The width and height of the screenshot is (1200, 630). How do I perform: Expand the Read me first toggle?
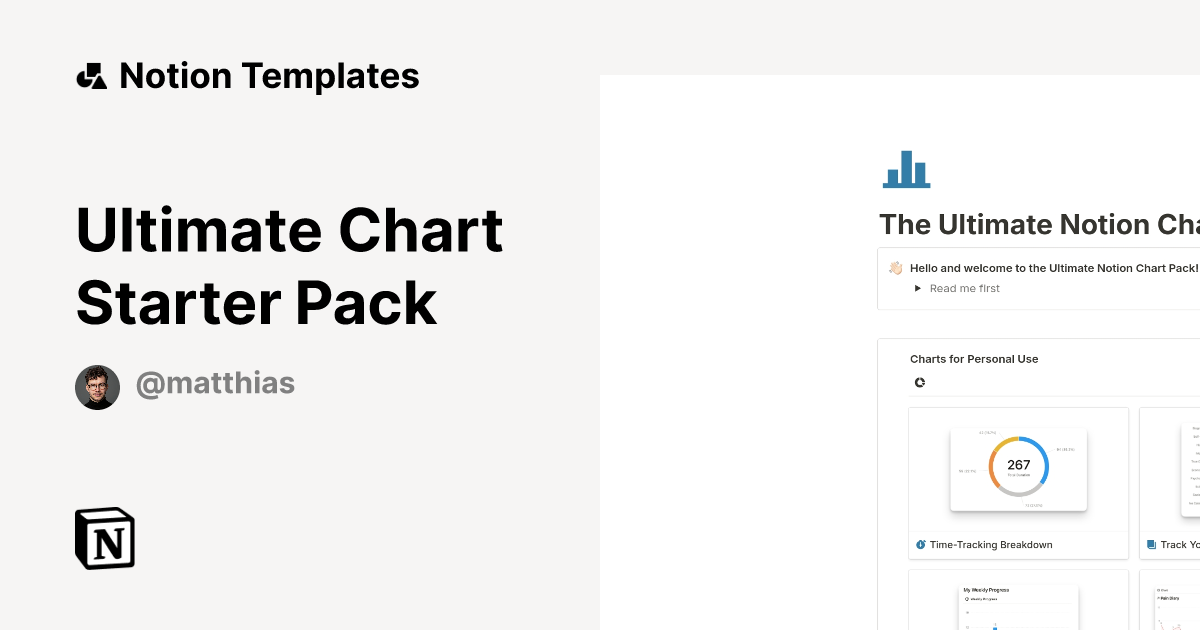click(964, 288)
